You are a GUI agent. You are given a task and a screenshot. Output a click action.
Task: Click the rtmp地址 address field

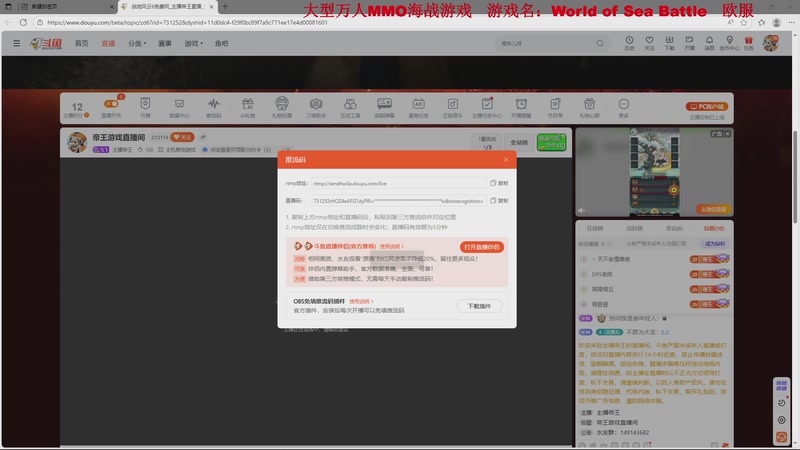398,183
